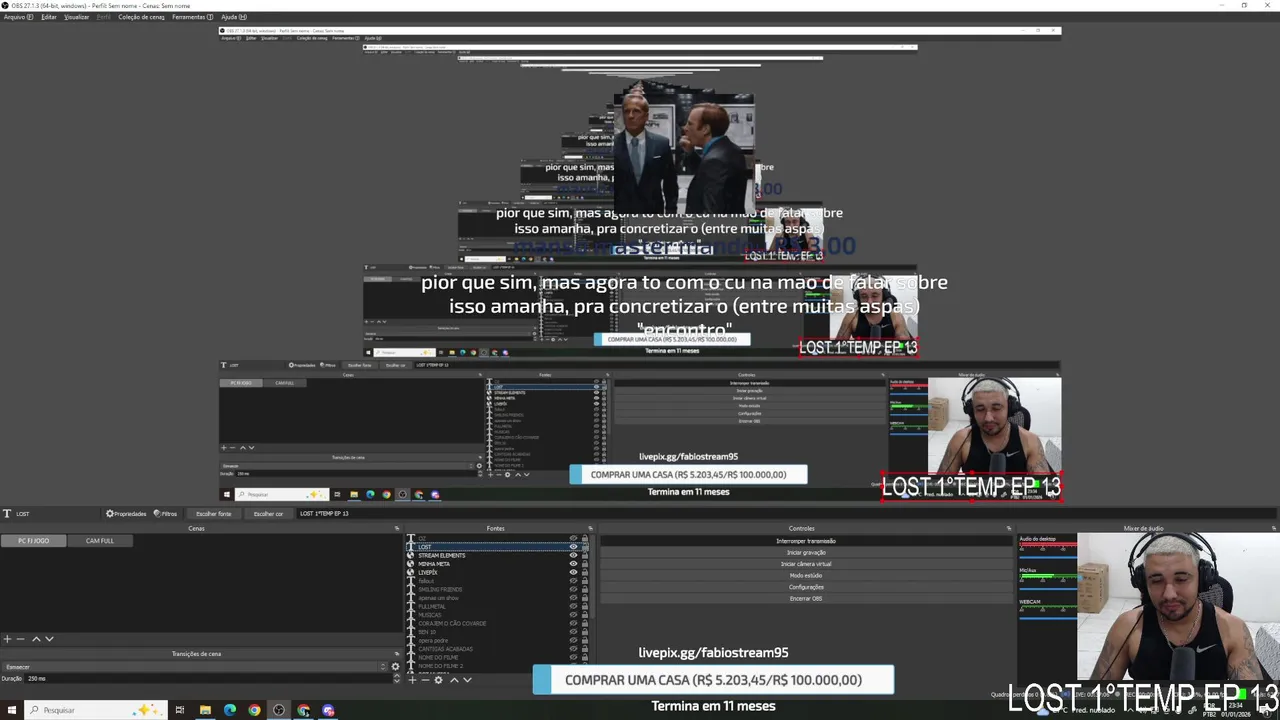The height and width of the screenshot is (720, 1280).
Task: Click Interromper transmissão button
Action: coord(806,541)
